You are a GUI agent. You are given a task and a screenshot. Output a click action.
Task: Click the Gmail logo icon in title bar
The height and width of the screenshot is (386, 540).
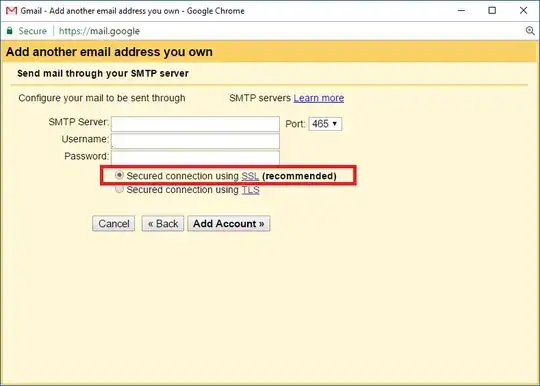point(11,11)
